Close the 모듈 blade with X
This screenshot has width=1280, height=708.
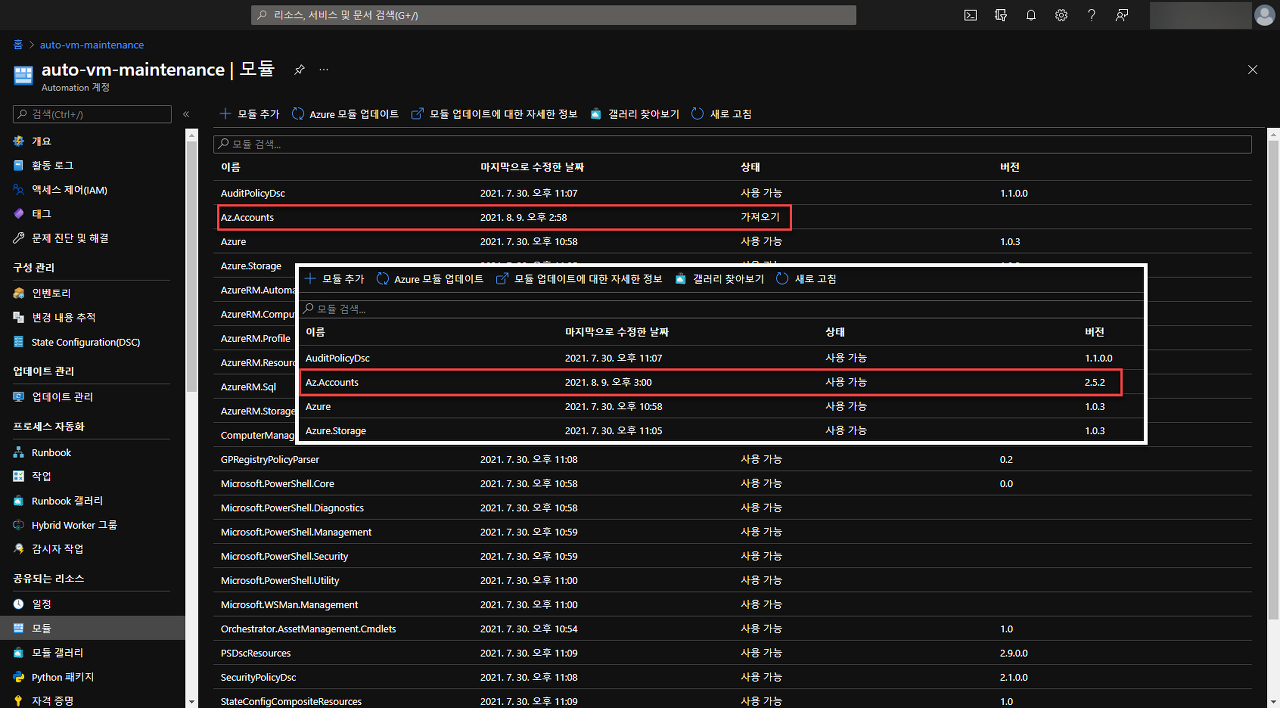coord(1253,70)
